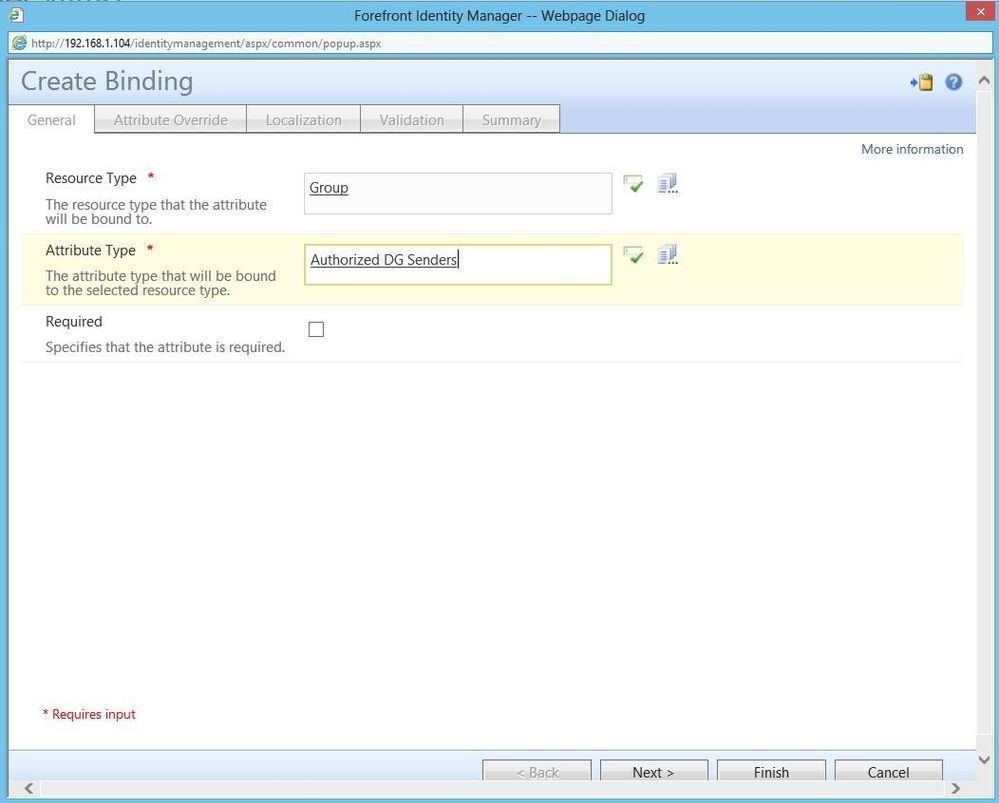Cancel the Create Binding dialog
The image size is (999, 803).
(889, 771)
